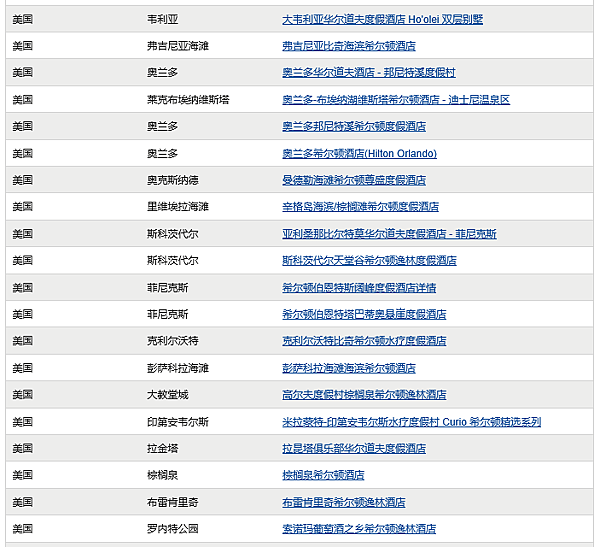
Task: Click the 美国 cell in the 奥克斯纳德 row
Action: pos(23,180)
